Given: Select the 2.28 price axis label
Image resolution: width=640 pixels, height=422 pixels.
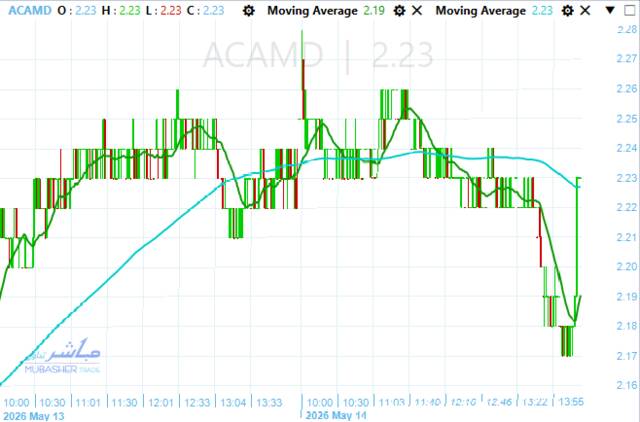Looking at the screenshot, I should coord(627,29).
